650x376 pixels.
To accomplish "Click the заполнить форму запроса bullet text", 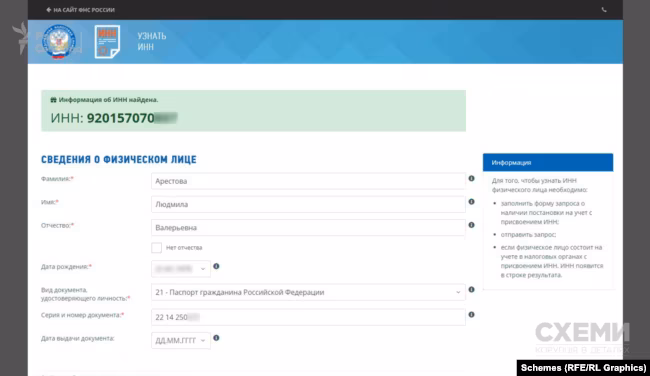I will click(546, 213).
